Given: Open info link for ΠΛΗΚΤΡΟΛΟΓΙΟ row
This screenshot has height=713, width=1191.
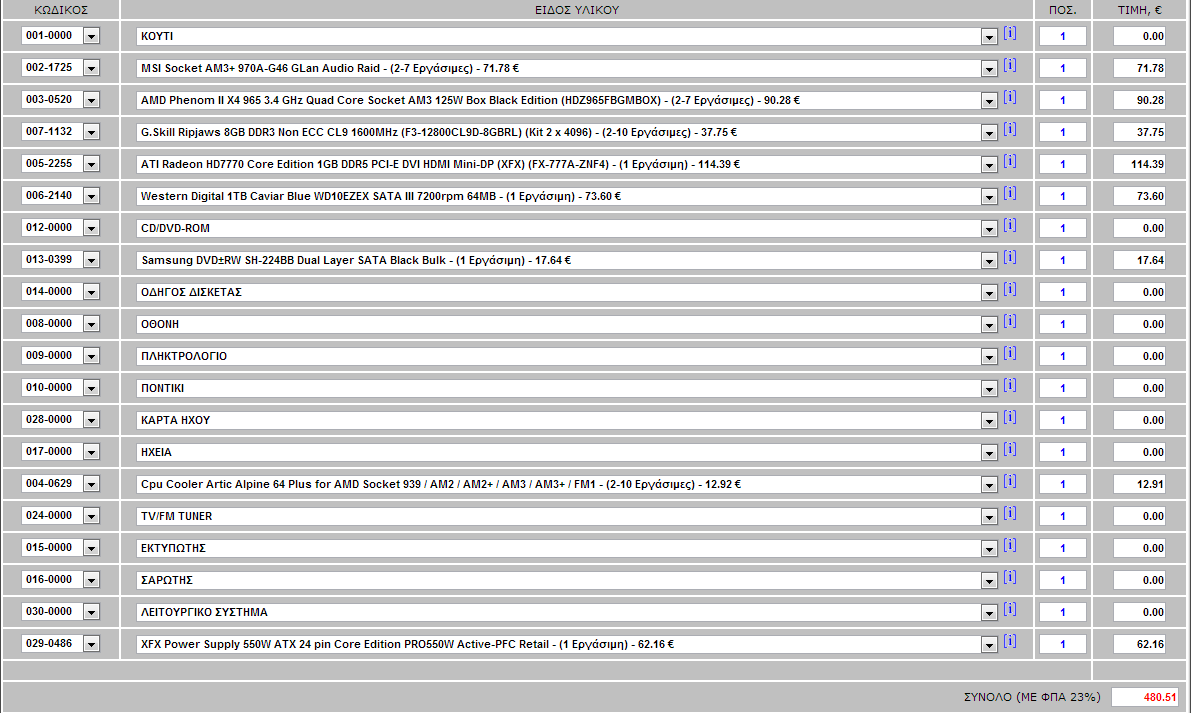Looking at the screenshot, I should (x=1009, y=353).
